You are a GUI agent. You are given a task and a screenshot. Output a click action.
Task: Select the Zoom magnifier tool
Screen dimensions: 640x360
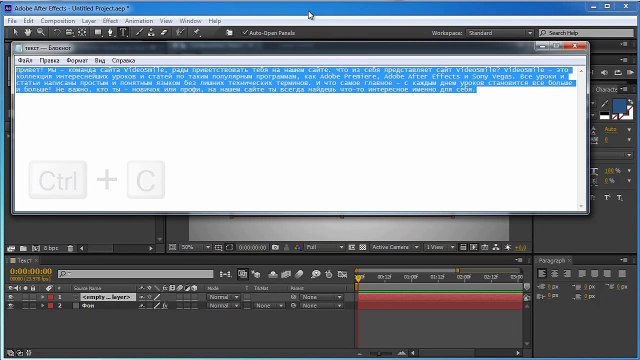[x=40, y=32]
